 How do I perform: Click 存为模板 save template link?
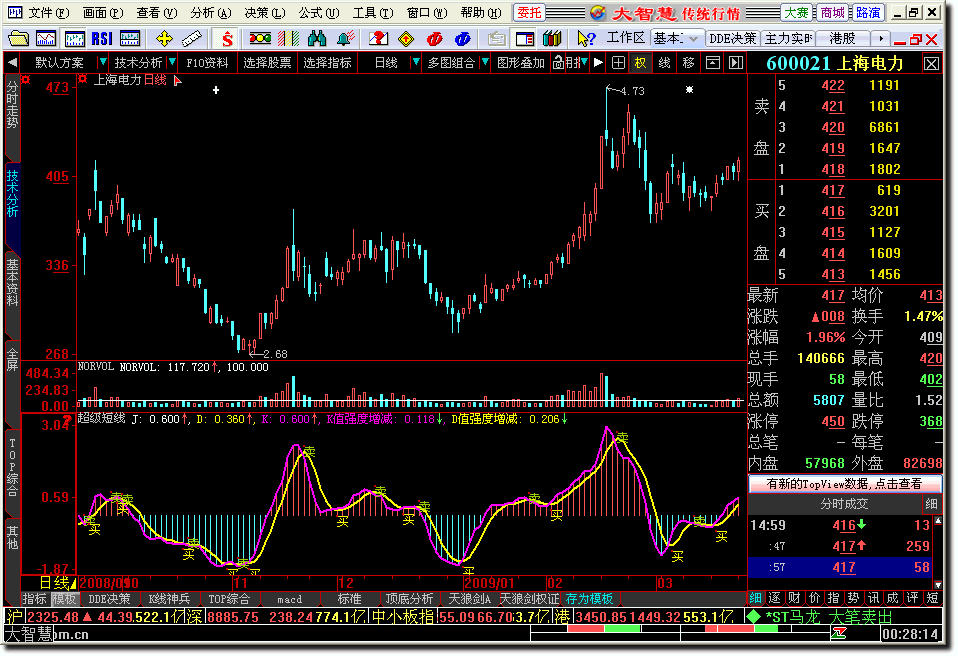click(589, 599)
